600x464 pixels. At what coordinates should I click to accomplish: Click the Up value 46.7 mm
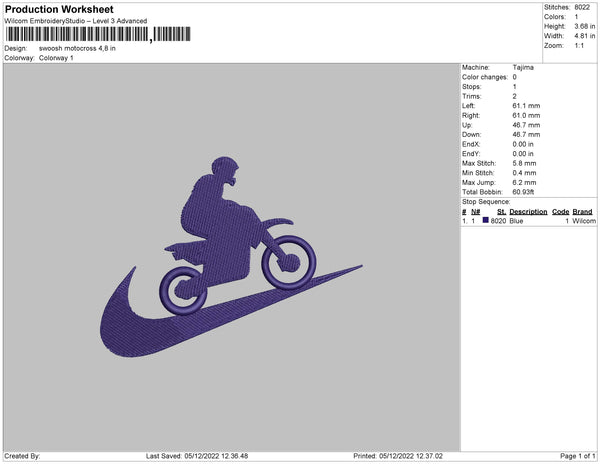[x=526, y=125]
